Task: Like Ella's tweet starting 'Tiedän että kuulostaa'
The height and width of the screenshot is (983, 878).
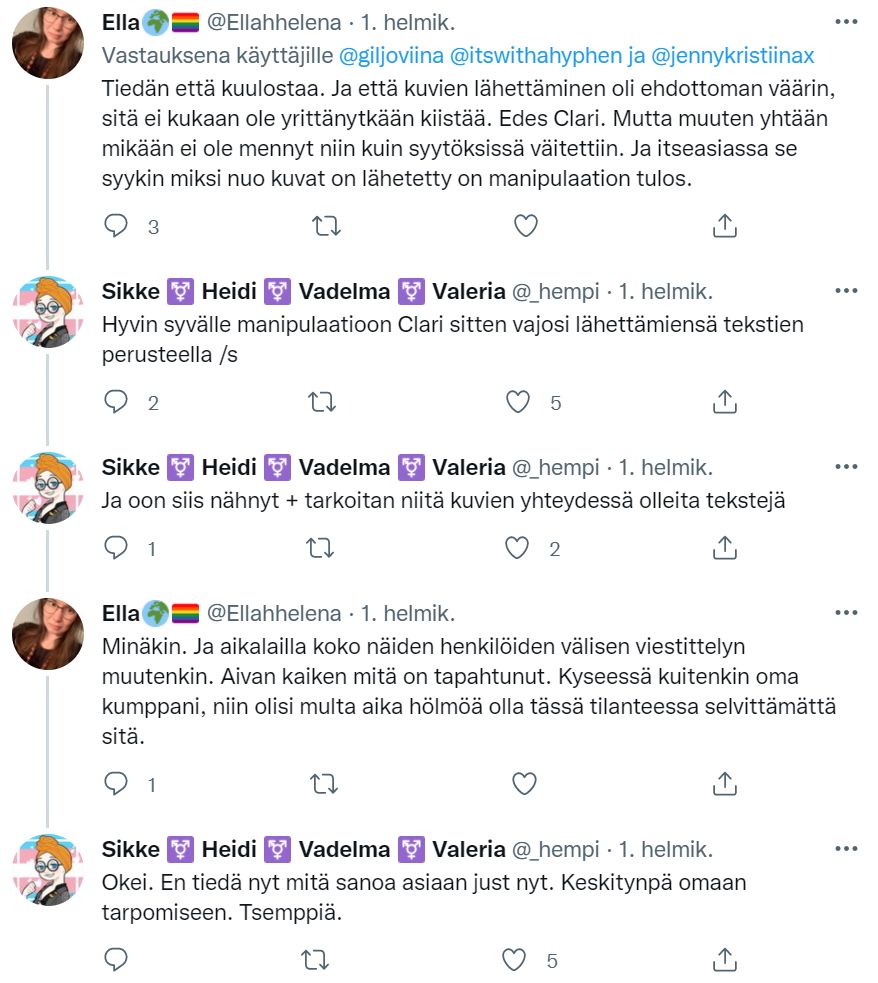Action: [526, 226]
